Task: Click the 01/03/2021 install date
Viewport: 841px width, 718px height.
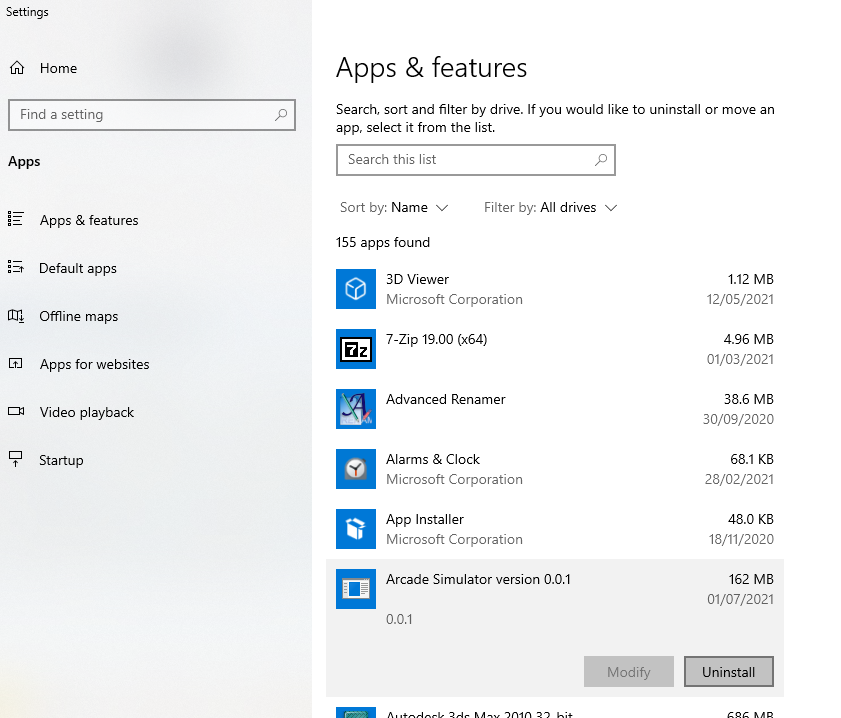Action: pyautogui.click(x=740, y=359)
